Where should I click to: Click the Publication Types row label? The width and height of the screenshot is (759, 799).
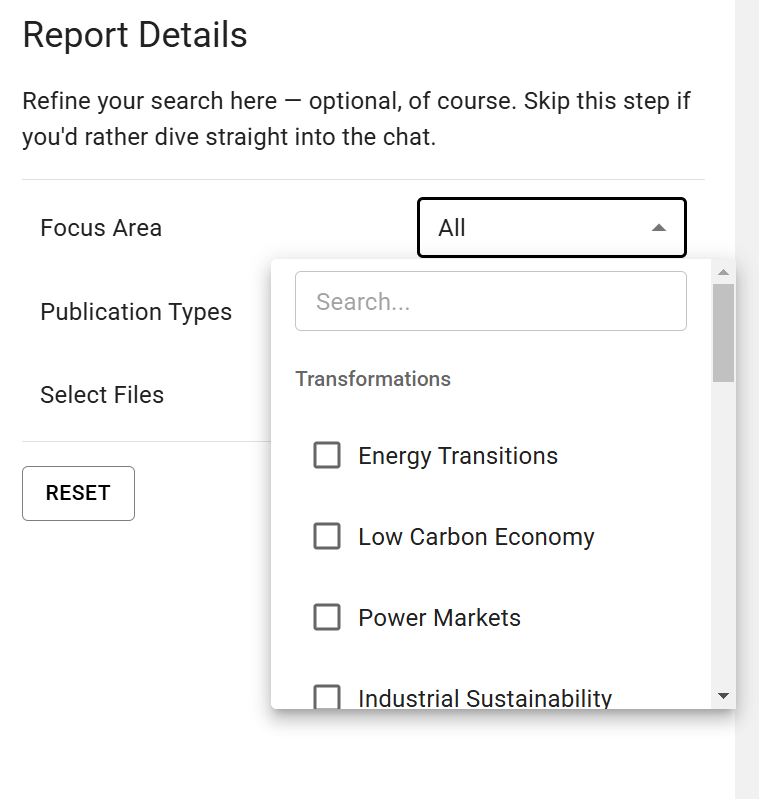(136, 312)
